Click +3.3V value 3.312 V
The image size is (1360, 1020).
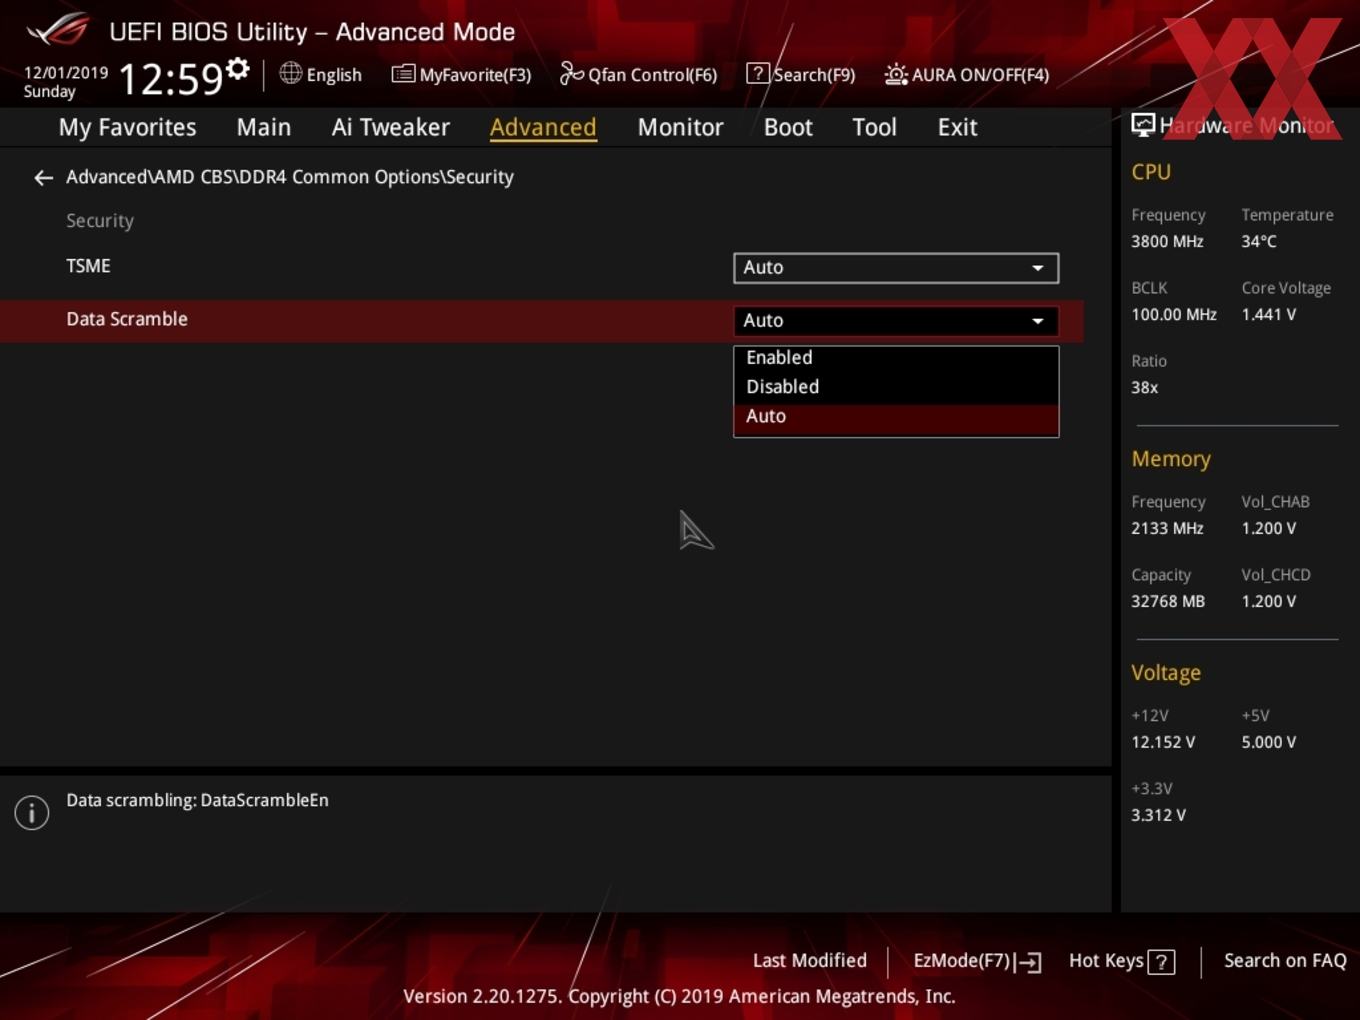1158,816
